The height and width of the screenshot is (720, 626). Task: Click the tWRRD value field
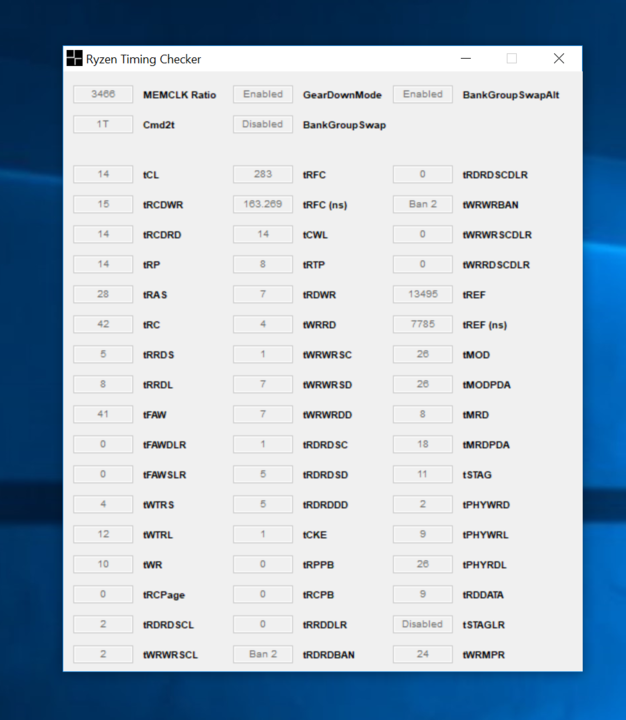[x=263, y=324]
